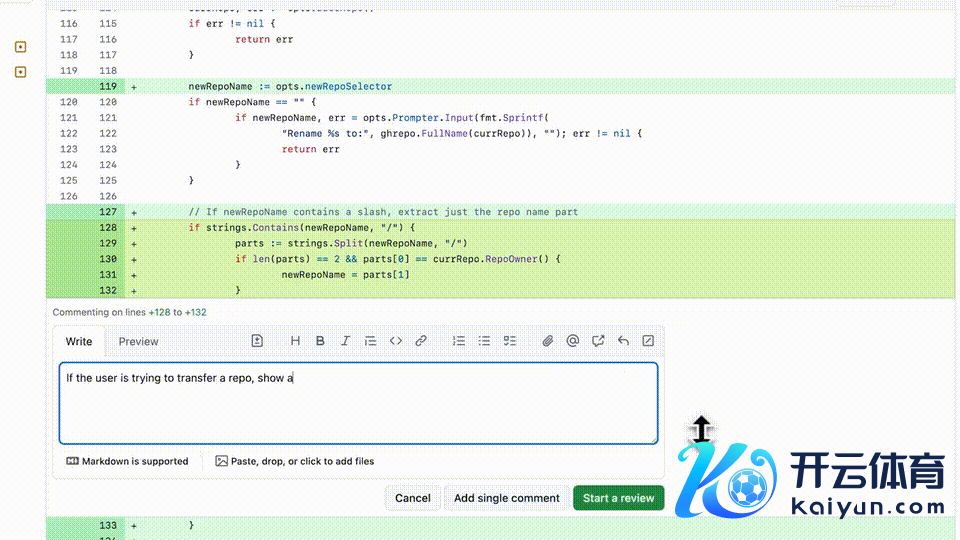960x540 pixels.
Task: Insert a code suggestion from the toolbar
Action: click(x=257, y=341)
